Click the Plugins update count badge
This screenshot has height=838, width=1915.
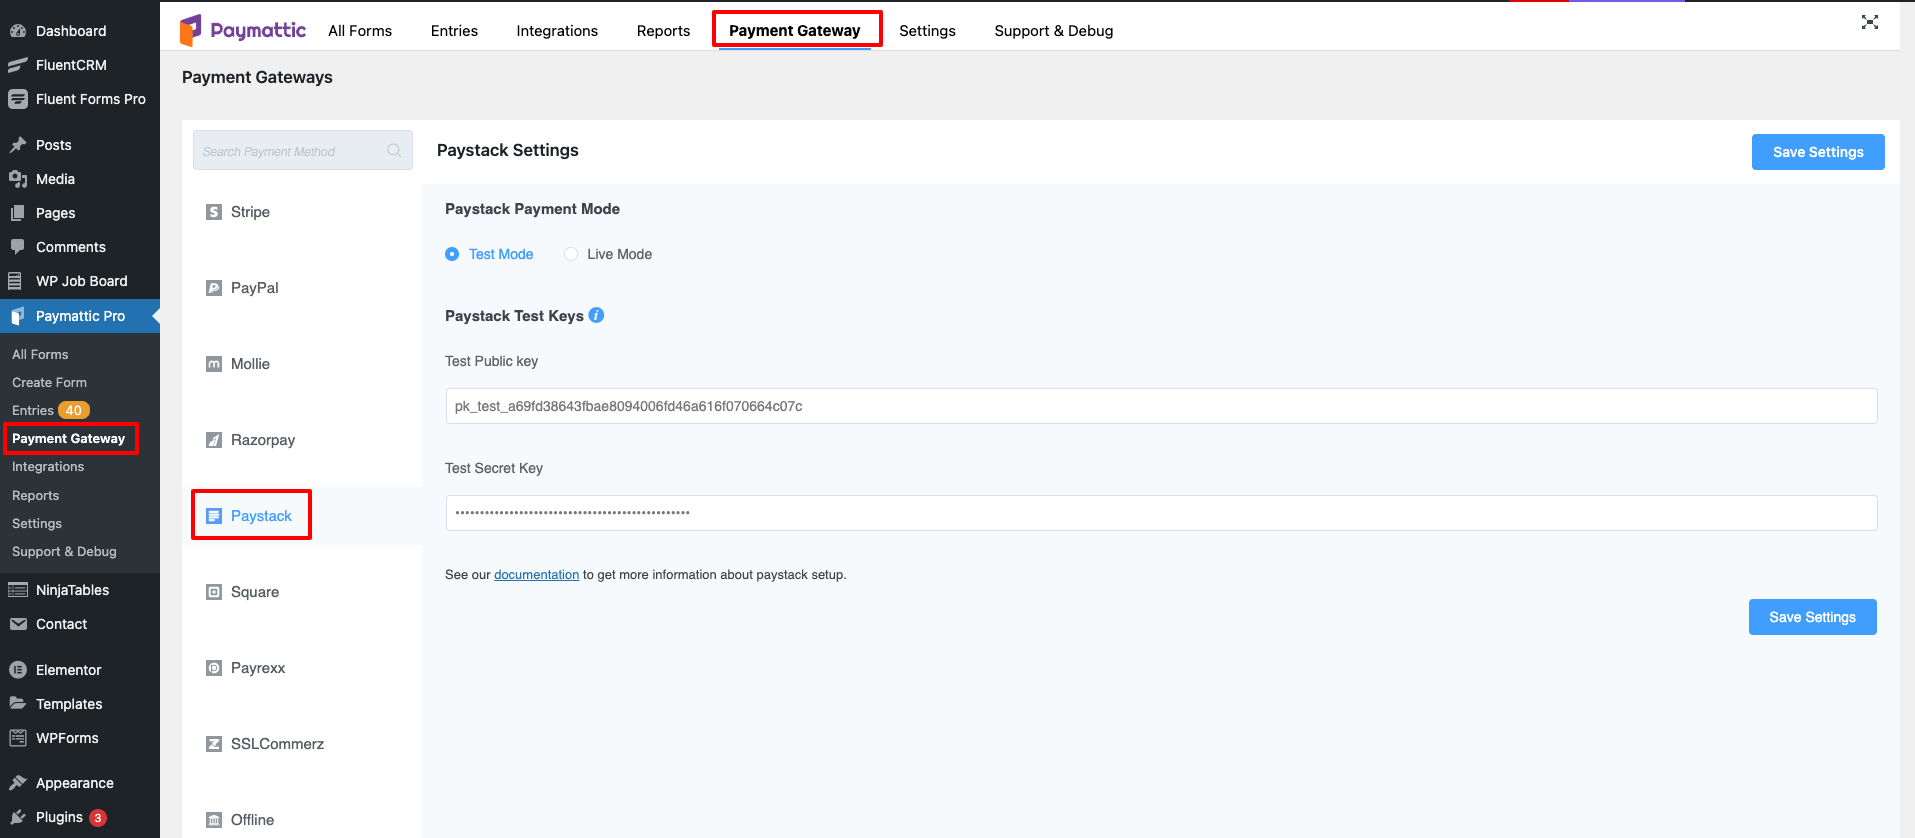coord(98,817)
